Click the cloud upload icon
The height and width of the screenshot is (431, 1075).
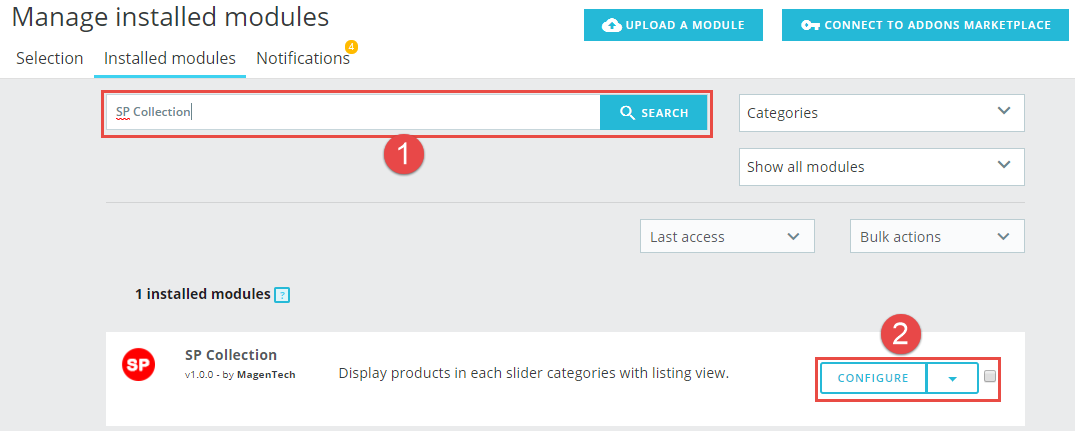coord(612,25)
